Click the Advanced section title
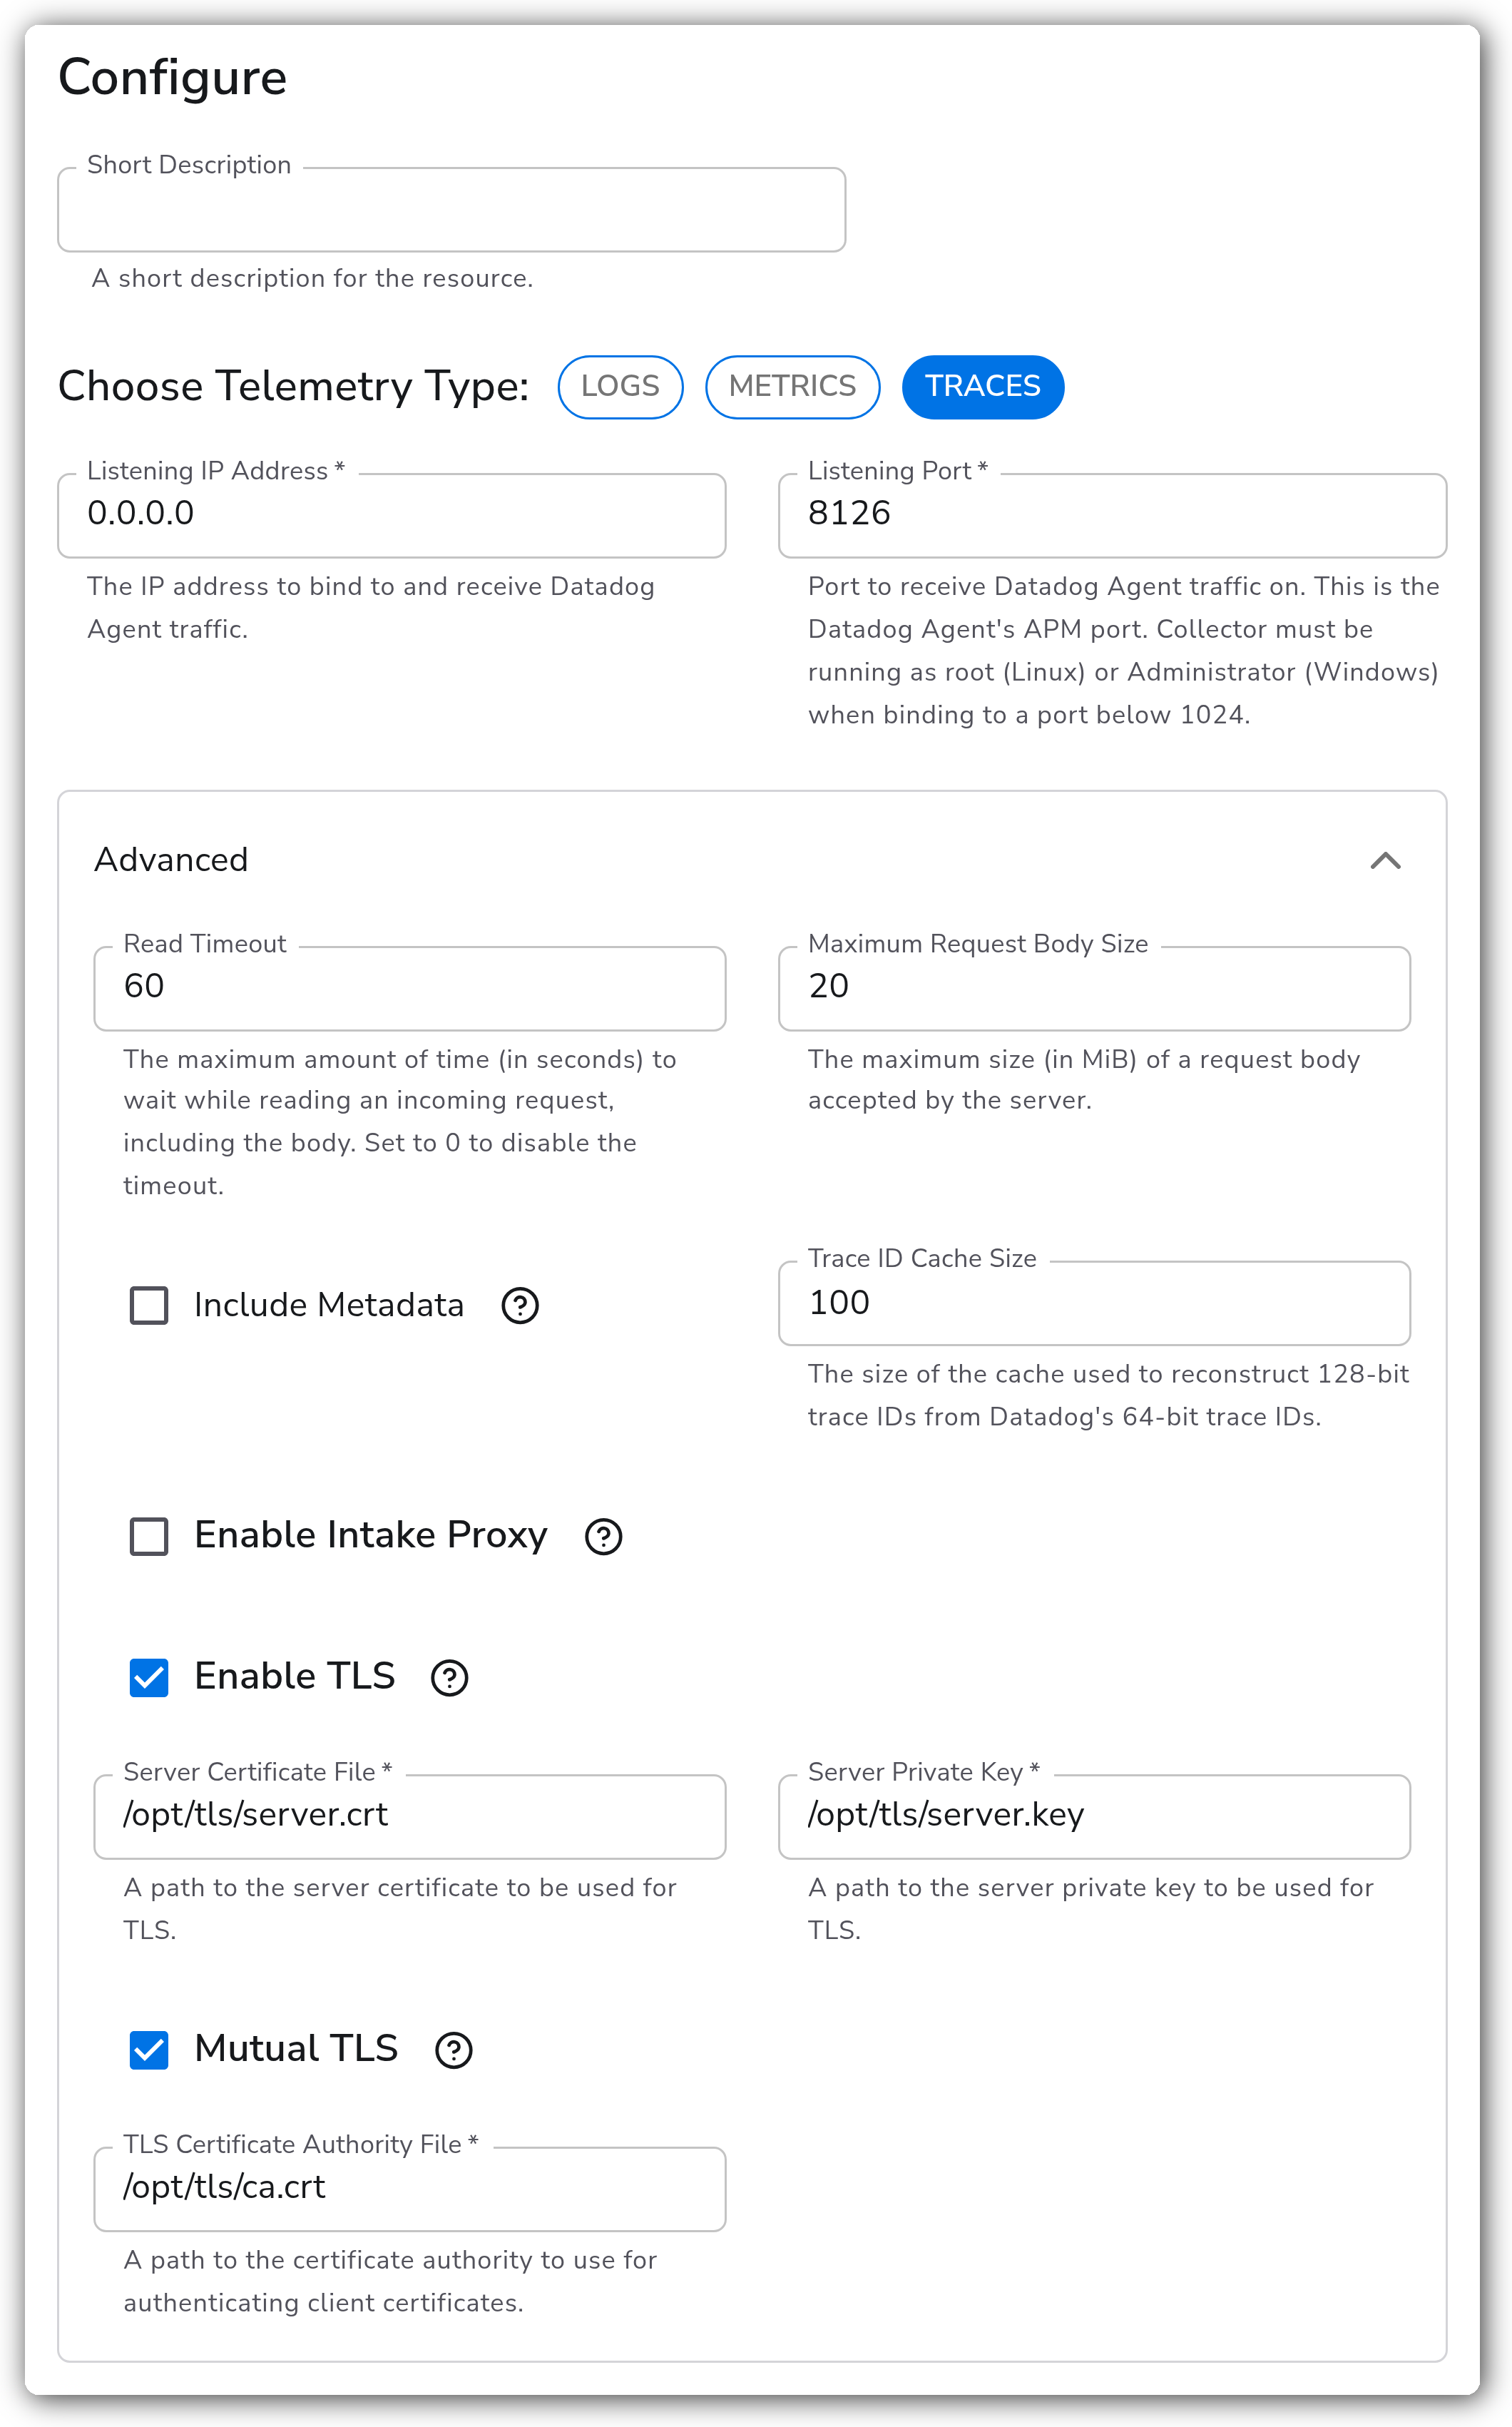Viewport: 1512px width, 2427px height. coord(171,860)
